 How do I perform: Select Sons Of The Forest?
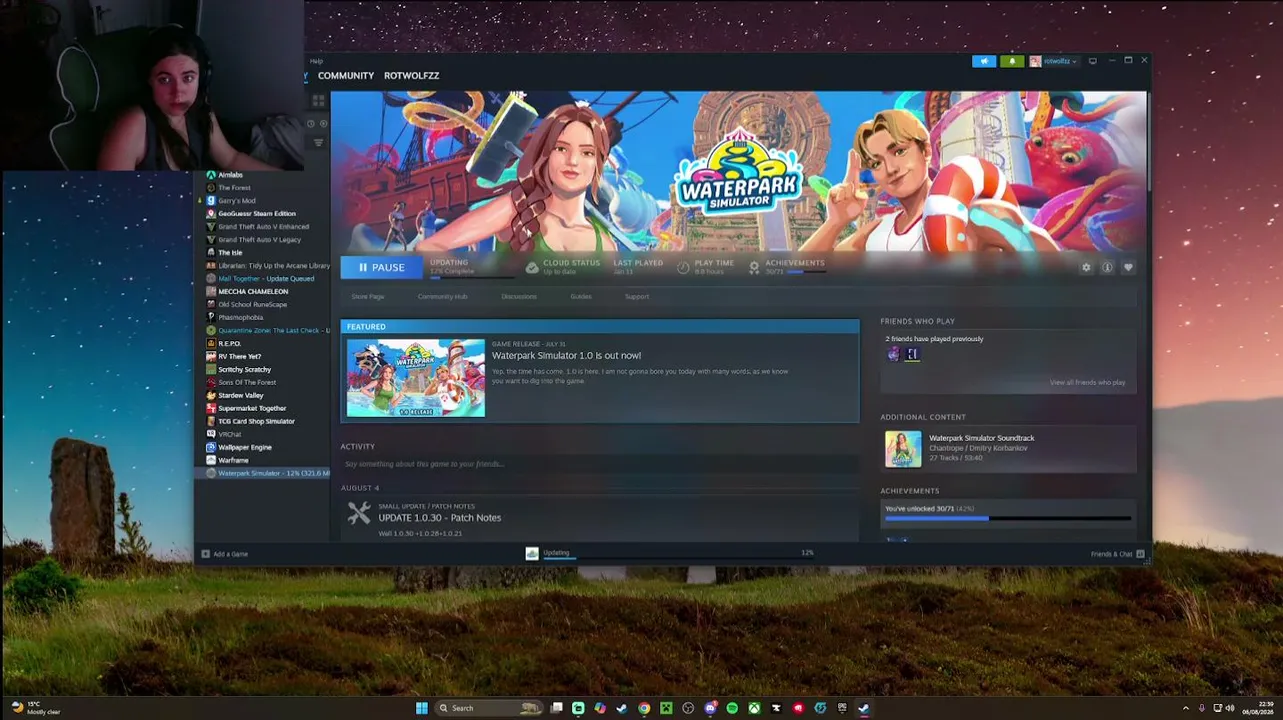point(262,382)
